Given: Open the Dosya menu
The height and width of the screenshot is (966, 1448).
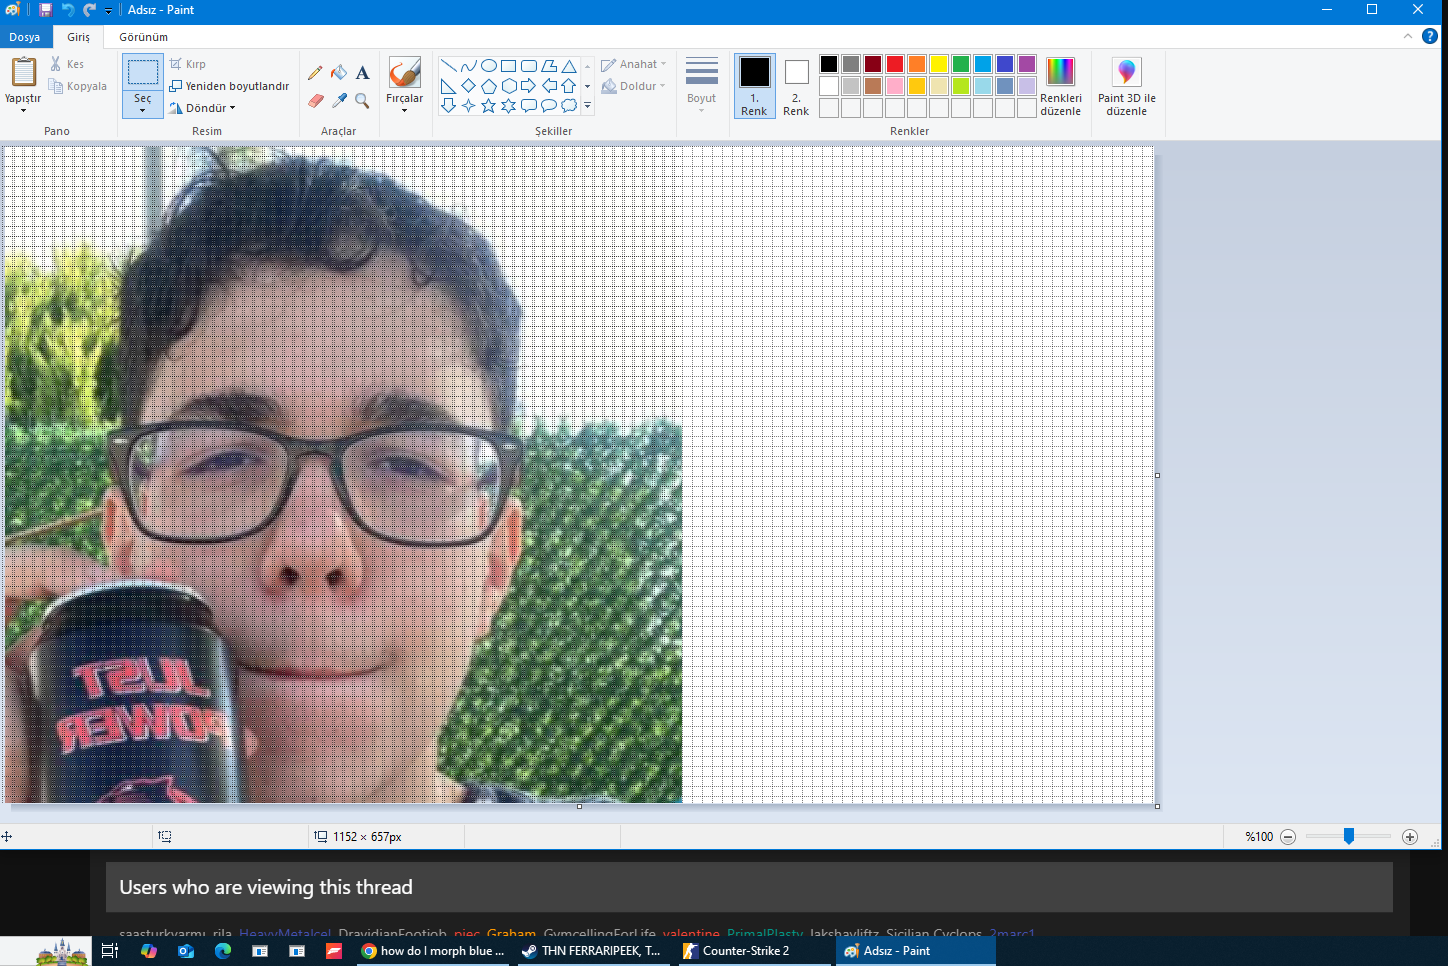Looking at the screenshot, I should (25, 37).
